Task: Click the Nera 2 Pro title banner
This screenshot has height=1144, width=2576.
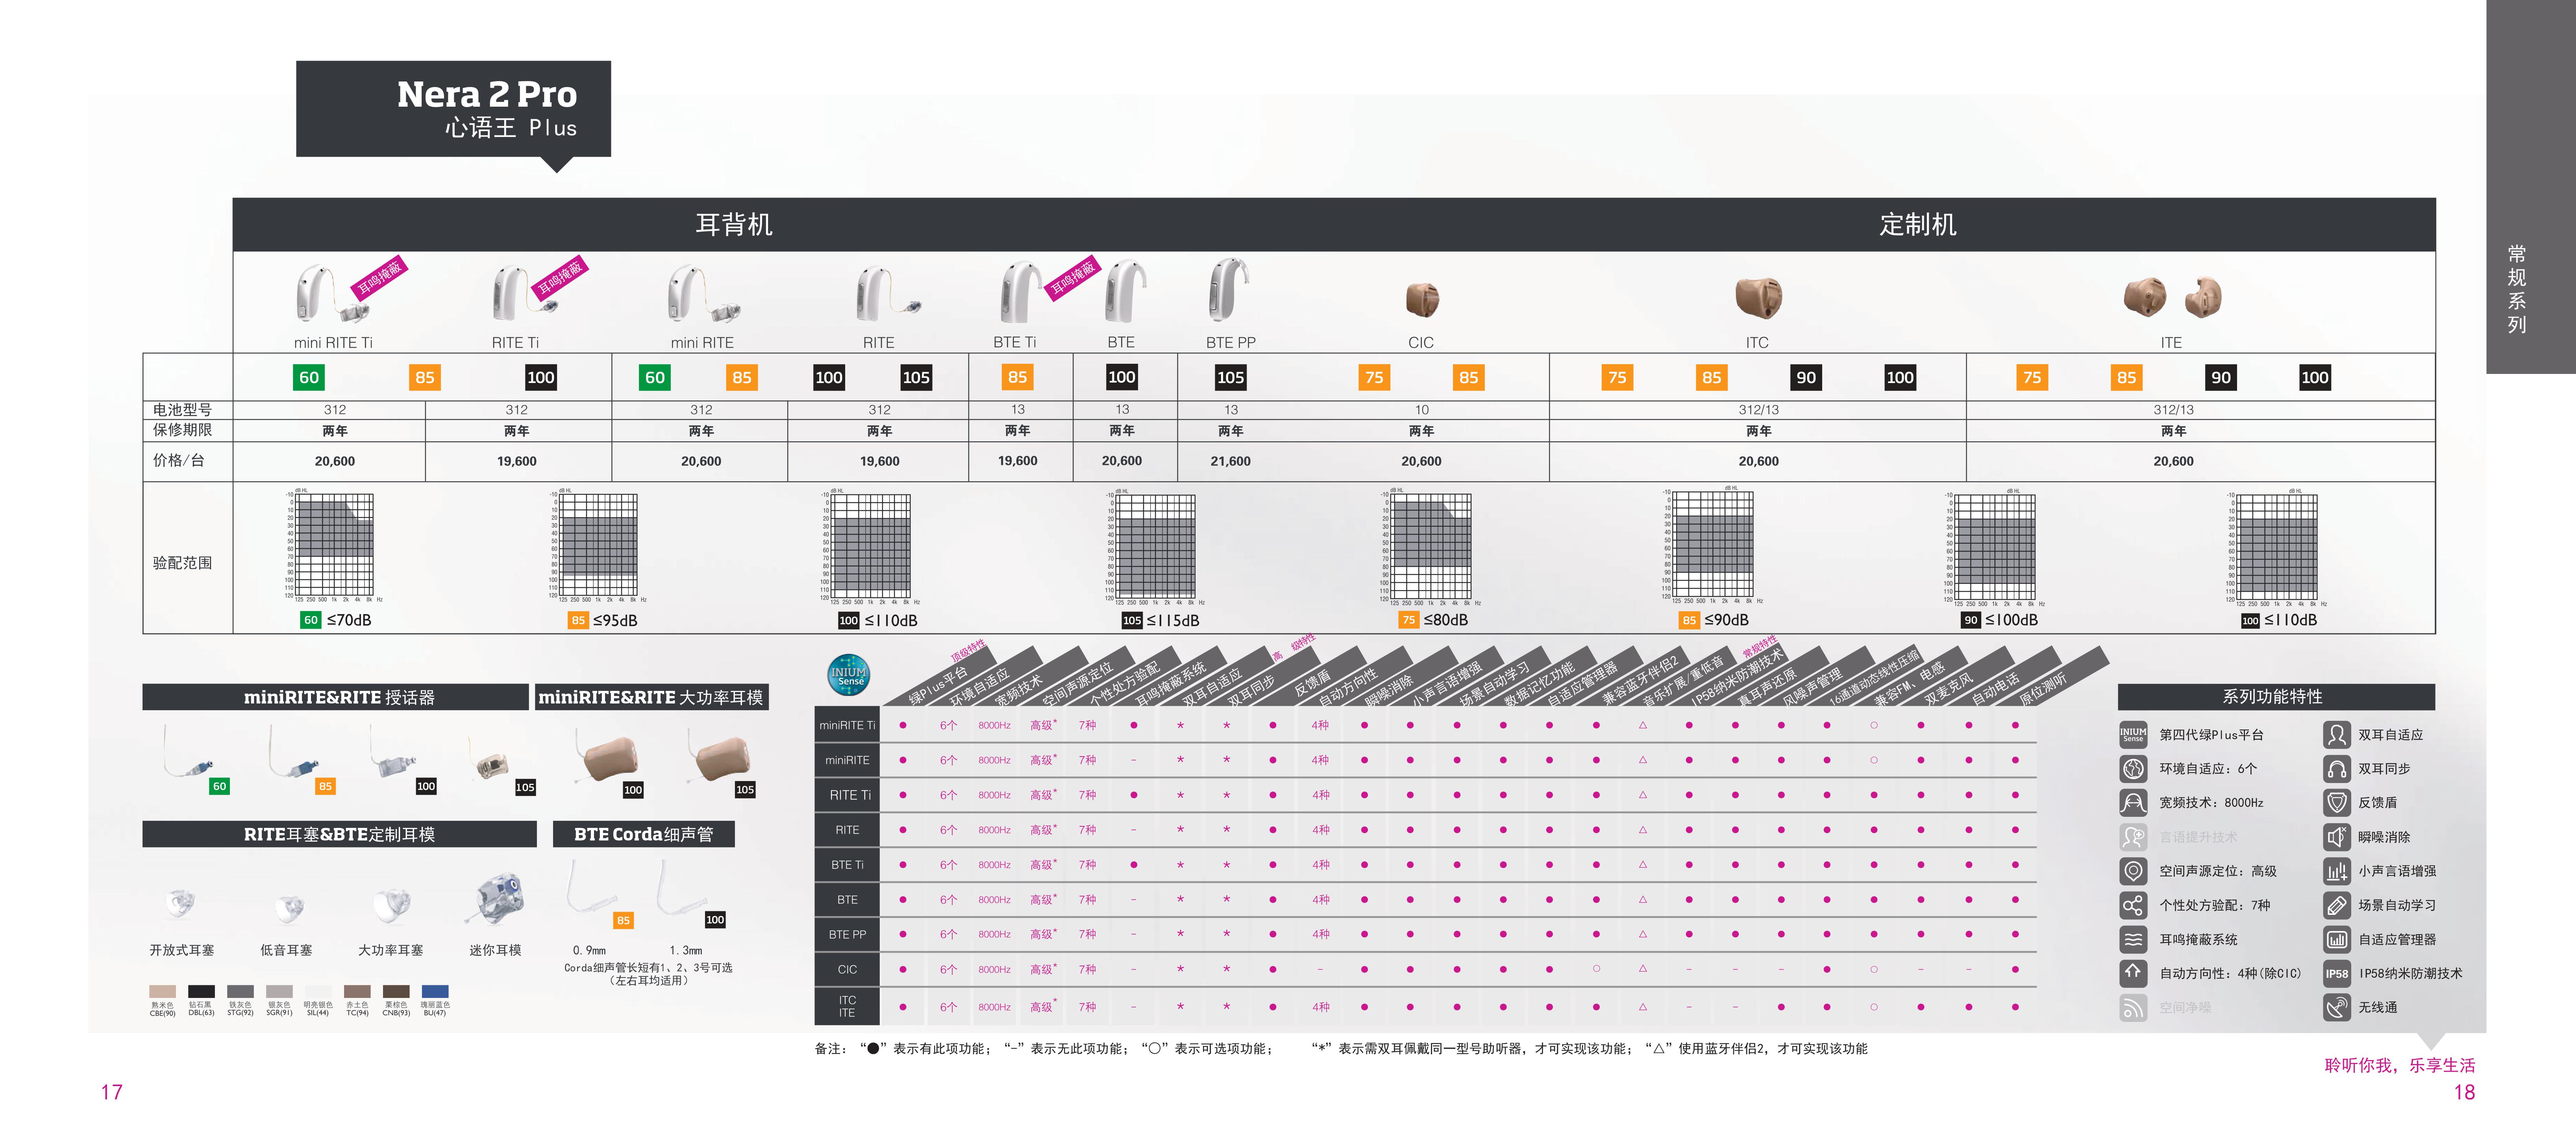Action: tap(453, 109)
